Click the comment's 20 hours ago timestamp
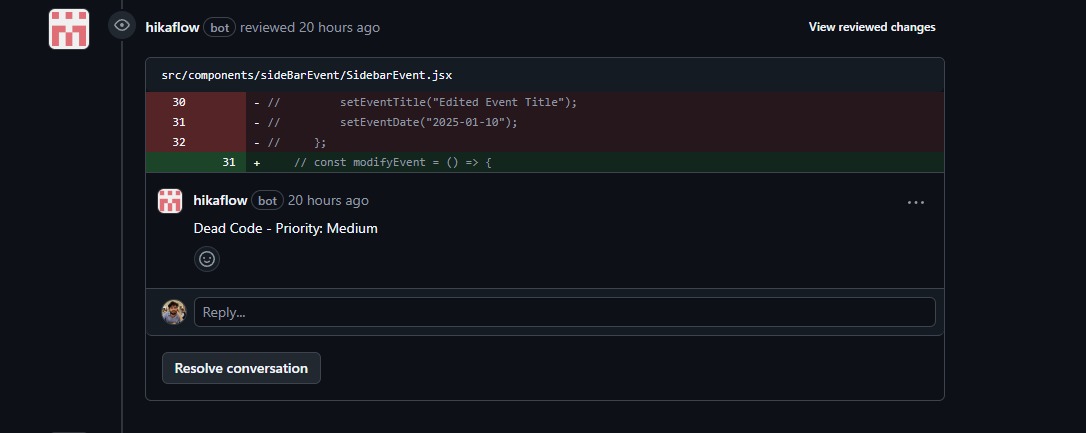Image resolution: width=1086 pixels, height=433 pixels. (x=328, y=200)
